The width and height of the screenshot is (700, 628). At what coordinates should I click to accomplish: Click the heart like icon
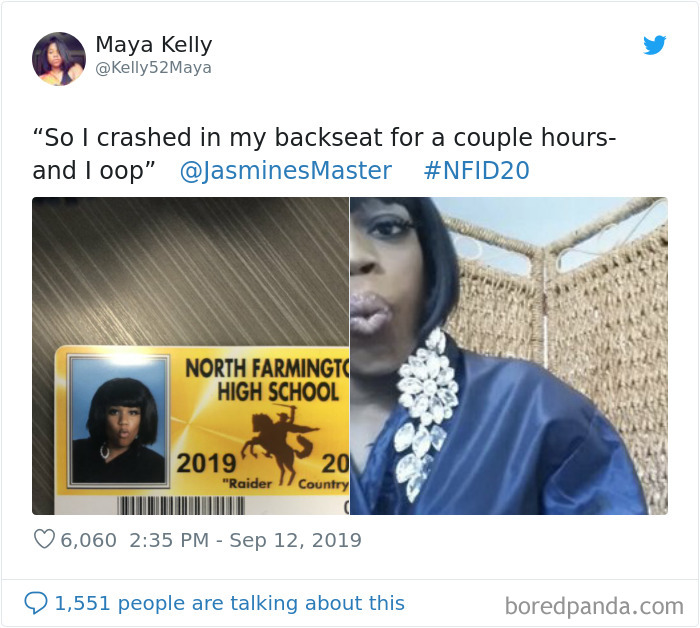[x=44, y=539]
